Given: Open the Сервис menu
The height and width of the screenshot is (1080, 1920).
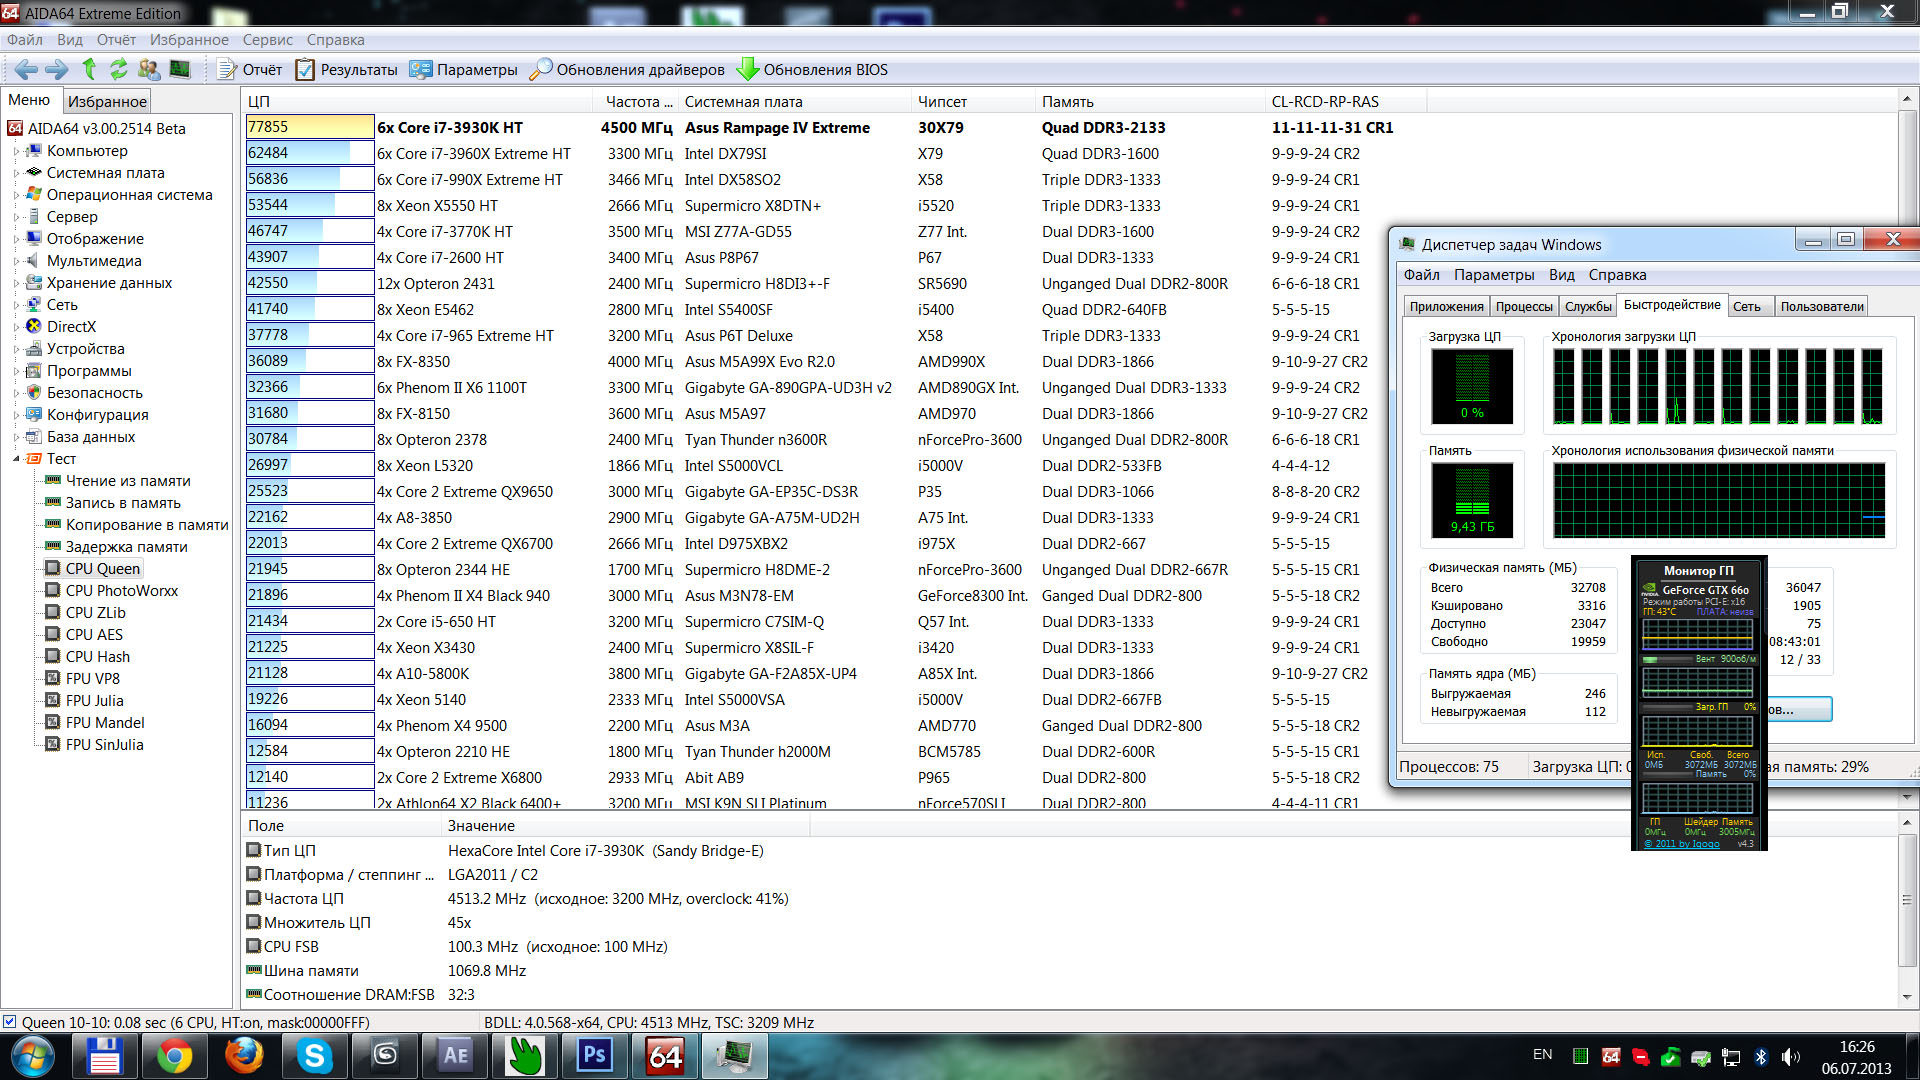Looking at the screenshot, I should (267, 40).
